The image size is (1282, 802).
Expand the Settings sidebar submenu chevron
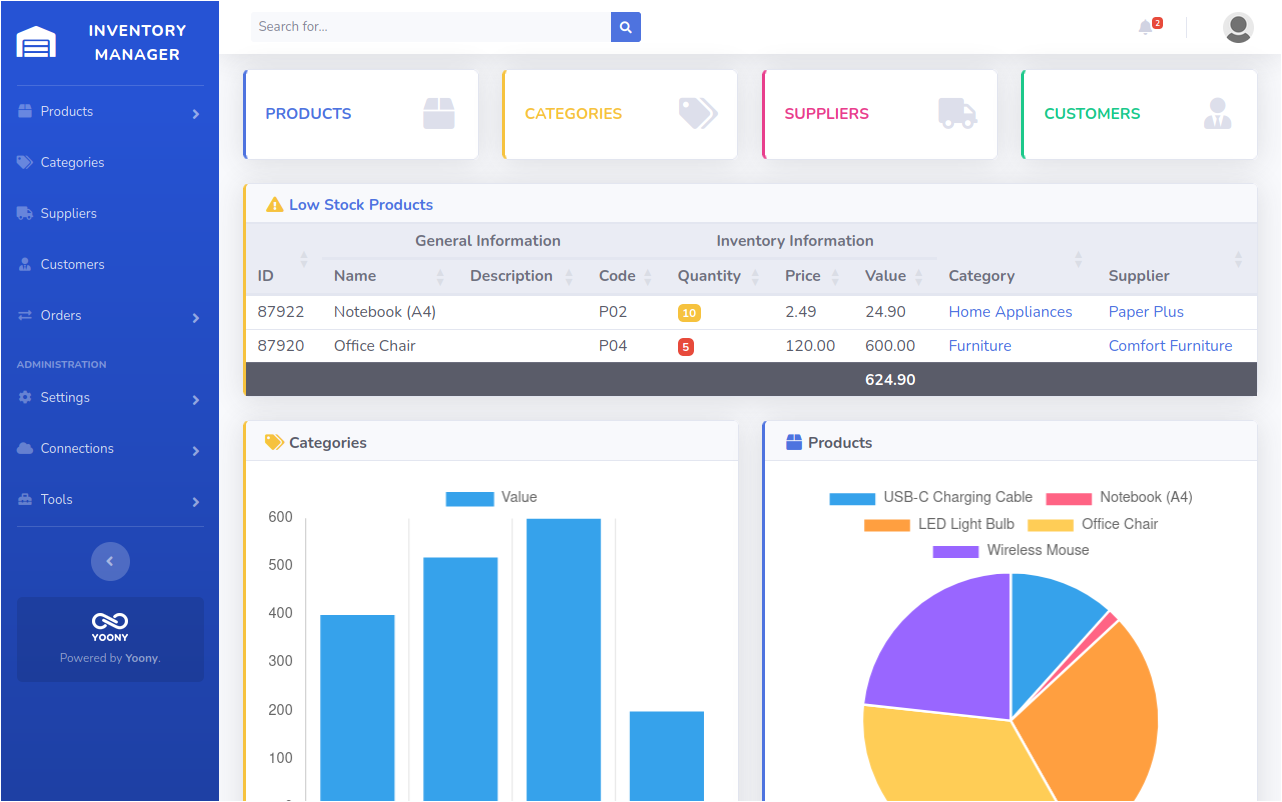pyautogui.click(x=196, y=400)
